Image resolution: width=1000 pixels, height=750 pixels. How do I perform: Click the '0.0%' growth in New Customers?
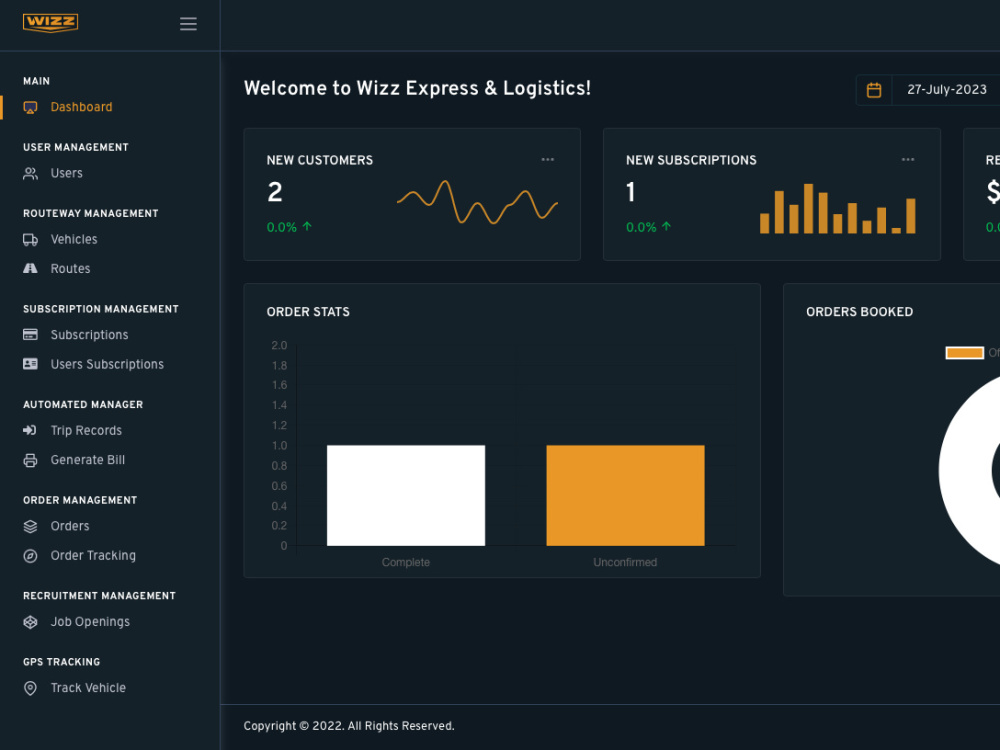pyautogui.click(x=282, y=227)
